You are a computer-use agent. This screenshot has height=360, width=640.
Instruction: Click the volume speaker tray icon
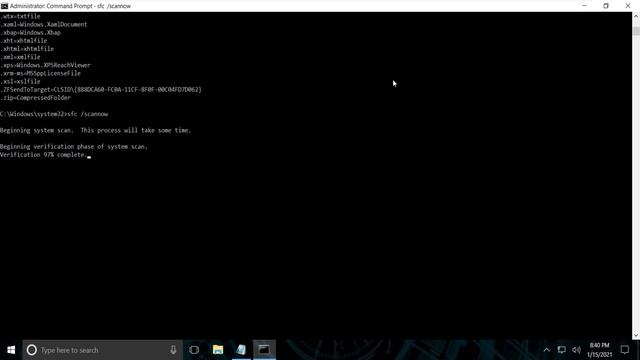(x=576, y=350)
